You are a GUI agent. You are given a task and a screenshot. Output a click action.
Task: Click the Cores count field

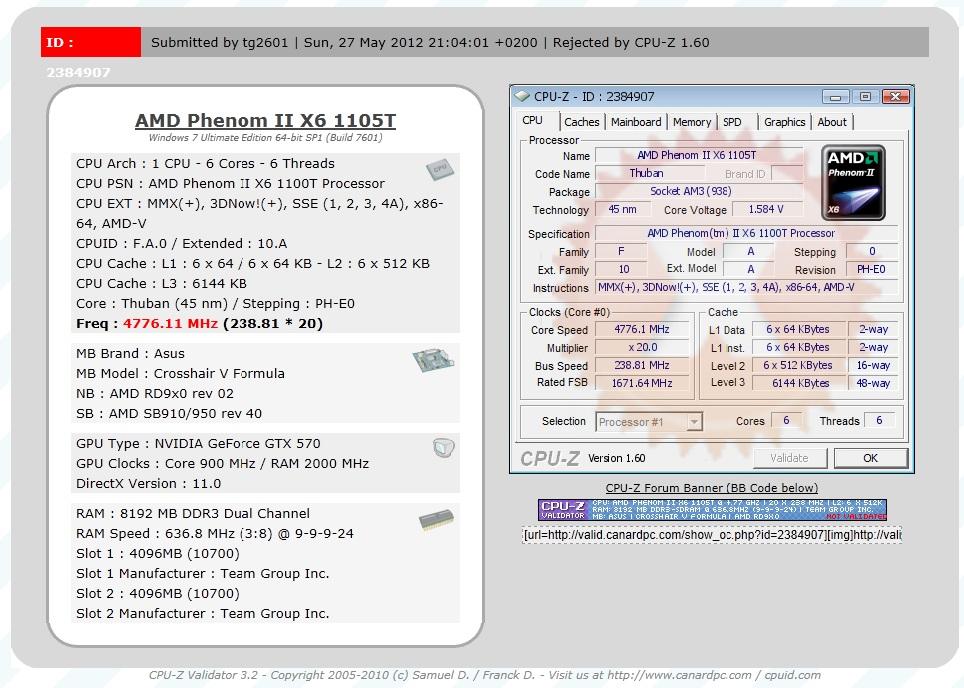tap(786, 421)
